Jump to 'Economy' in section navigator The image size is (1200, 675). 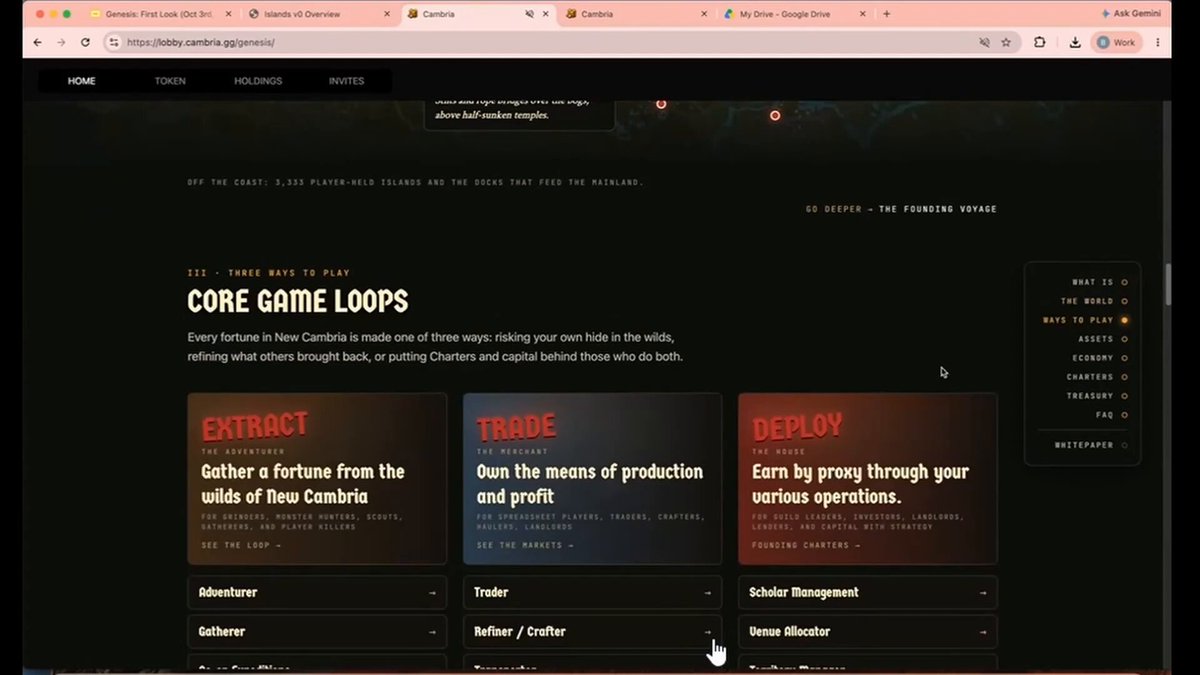[x=1099, y=358]
